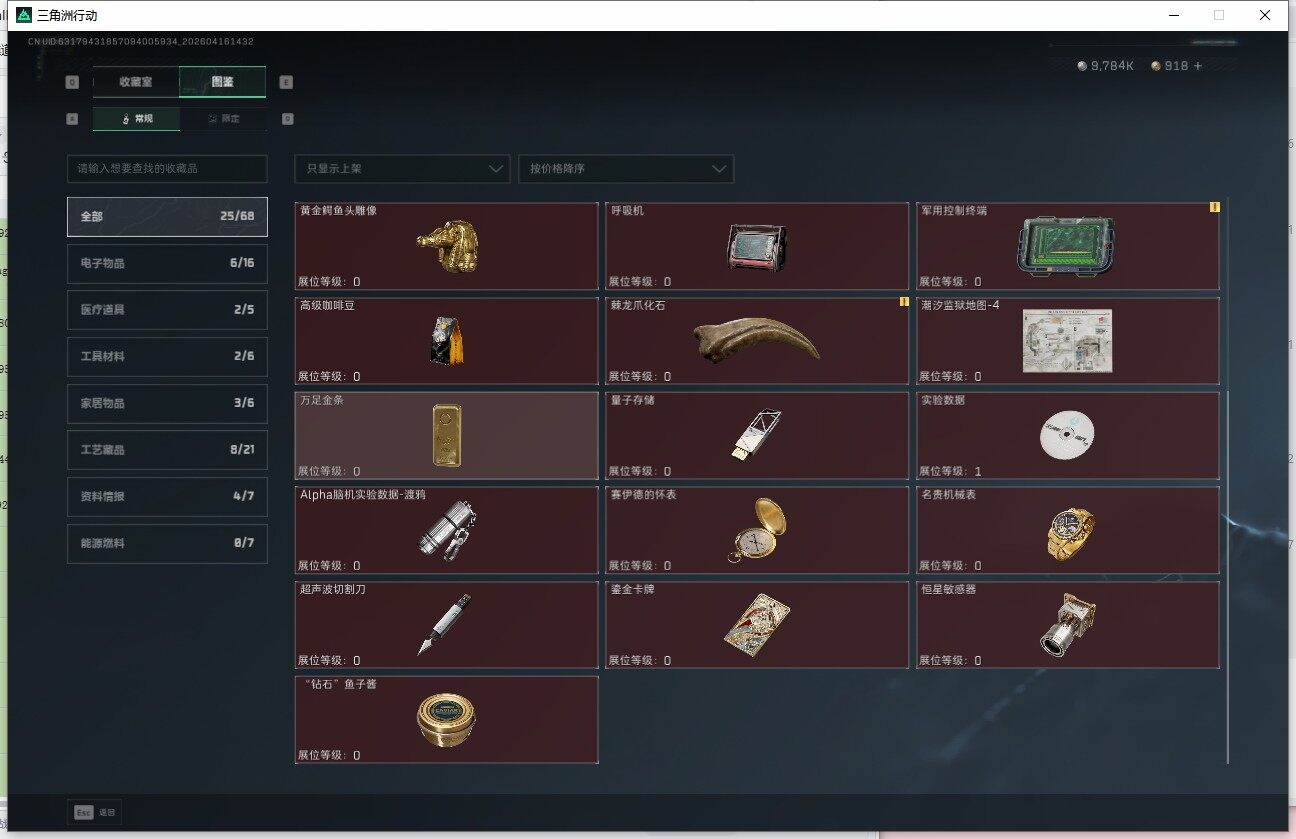
Task: Switch to the 收藏室 tab
Action: (136, 82)
